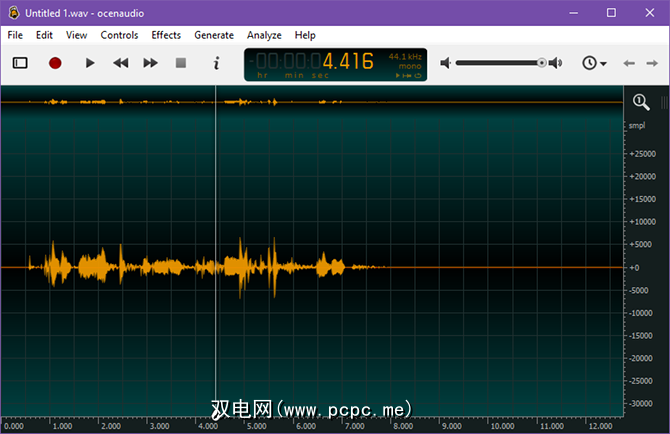670x434 pixels.
Task: Mute using the low-volume speaker icon
Action: point(446,63)
